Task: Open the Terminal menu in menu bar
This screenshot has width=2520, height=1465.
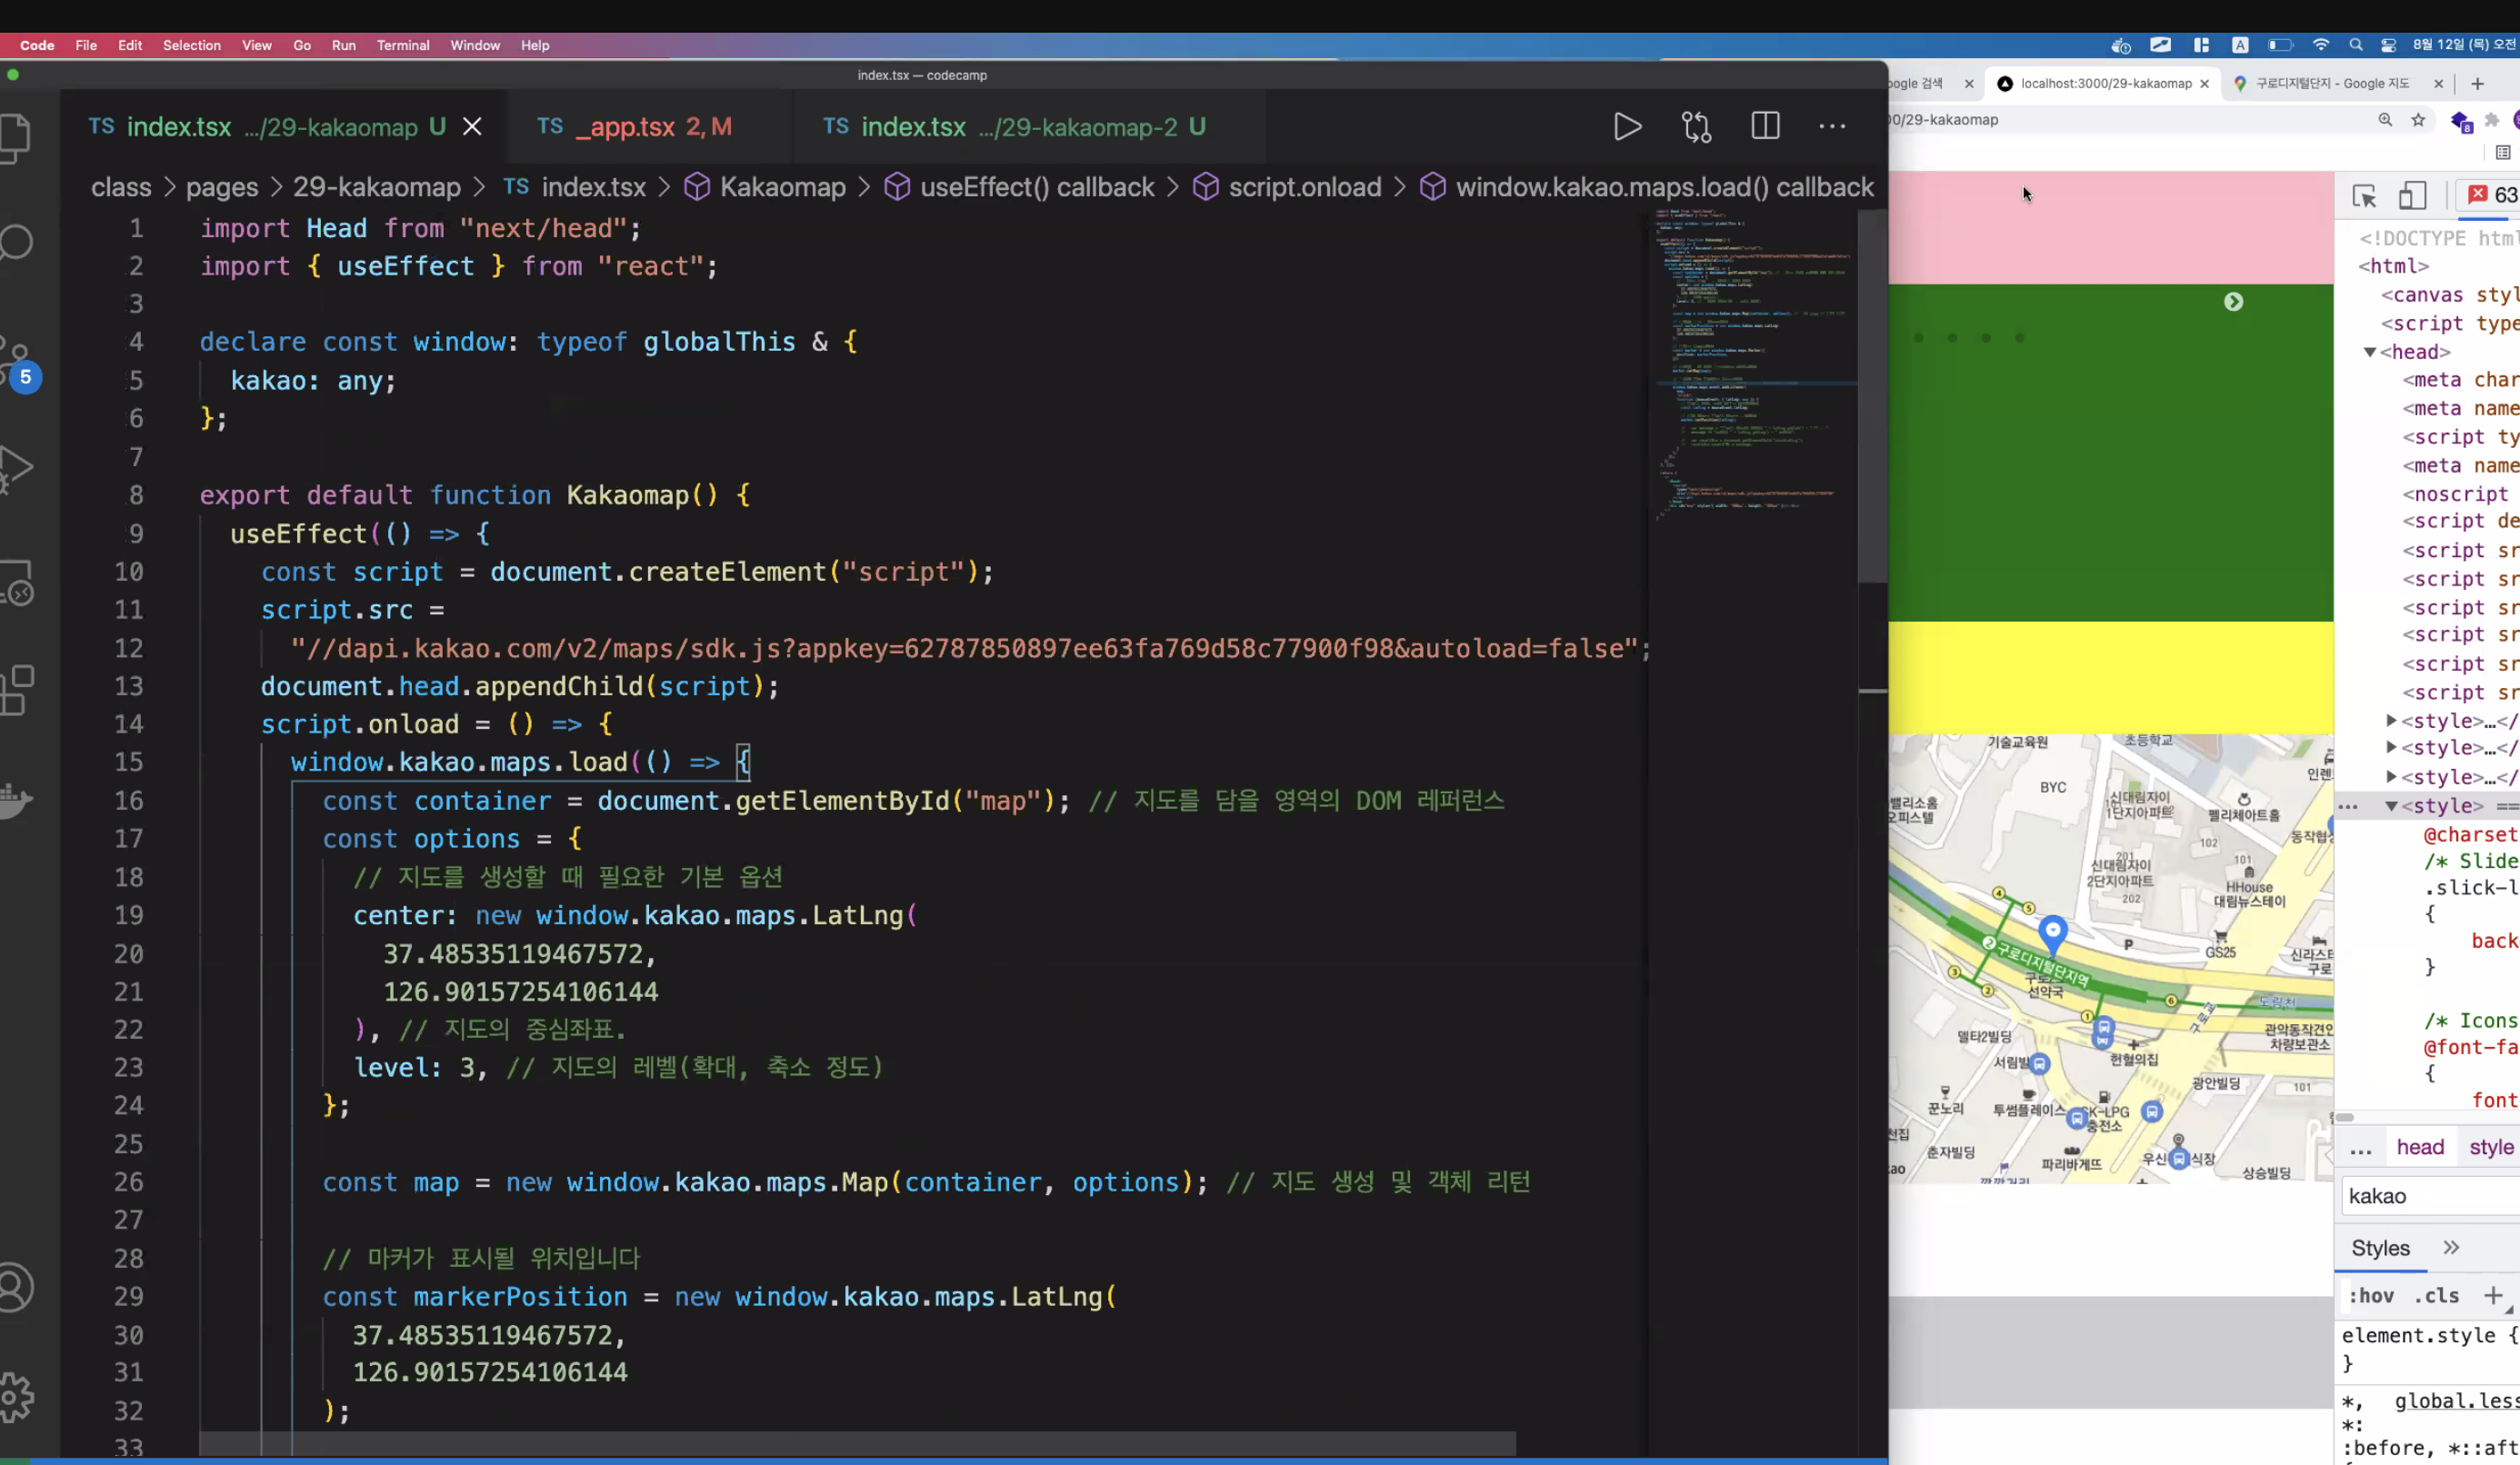Action: point(402,45)
